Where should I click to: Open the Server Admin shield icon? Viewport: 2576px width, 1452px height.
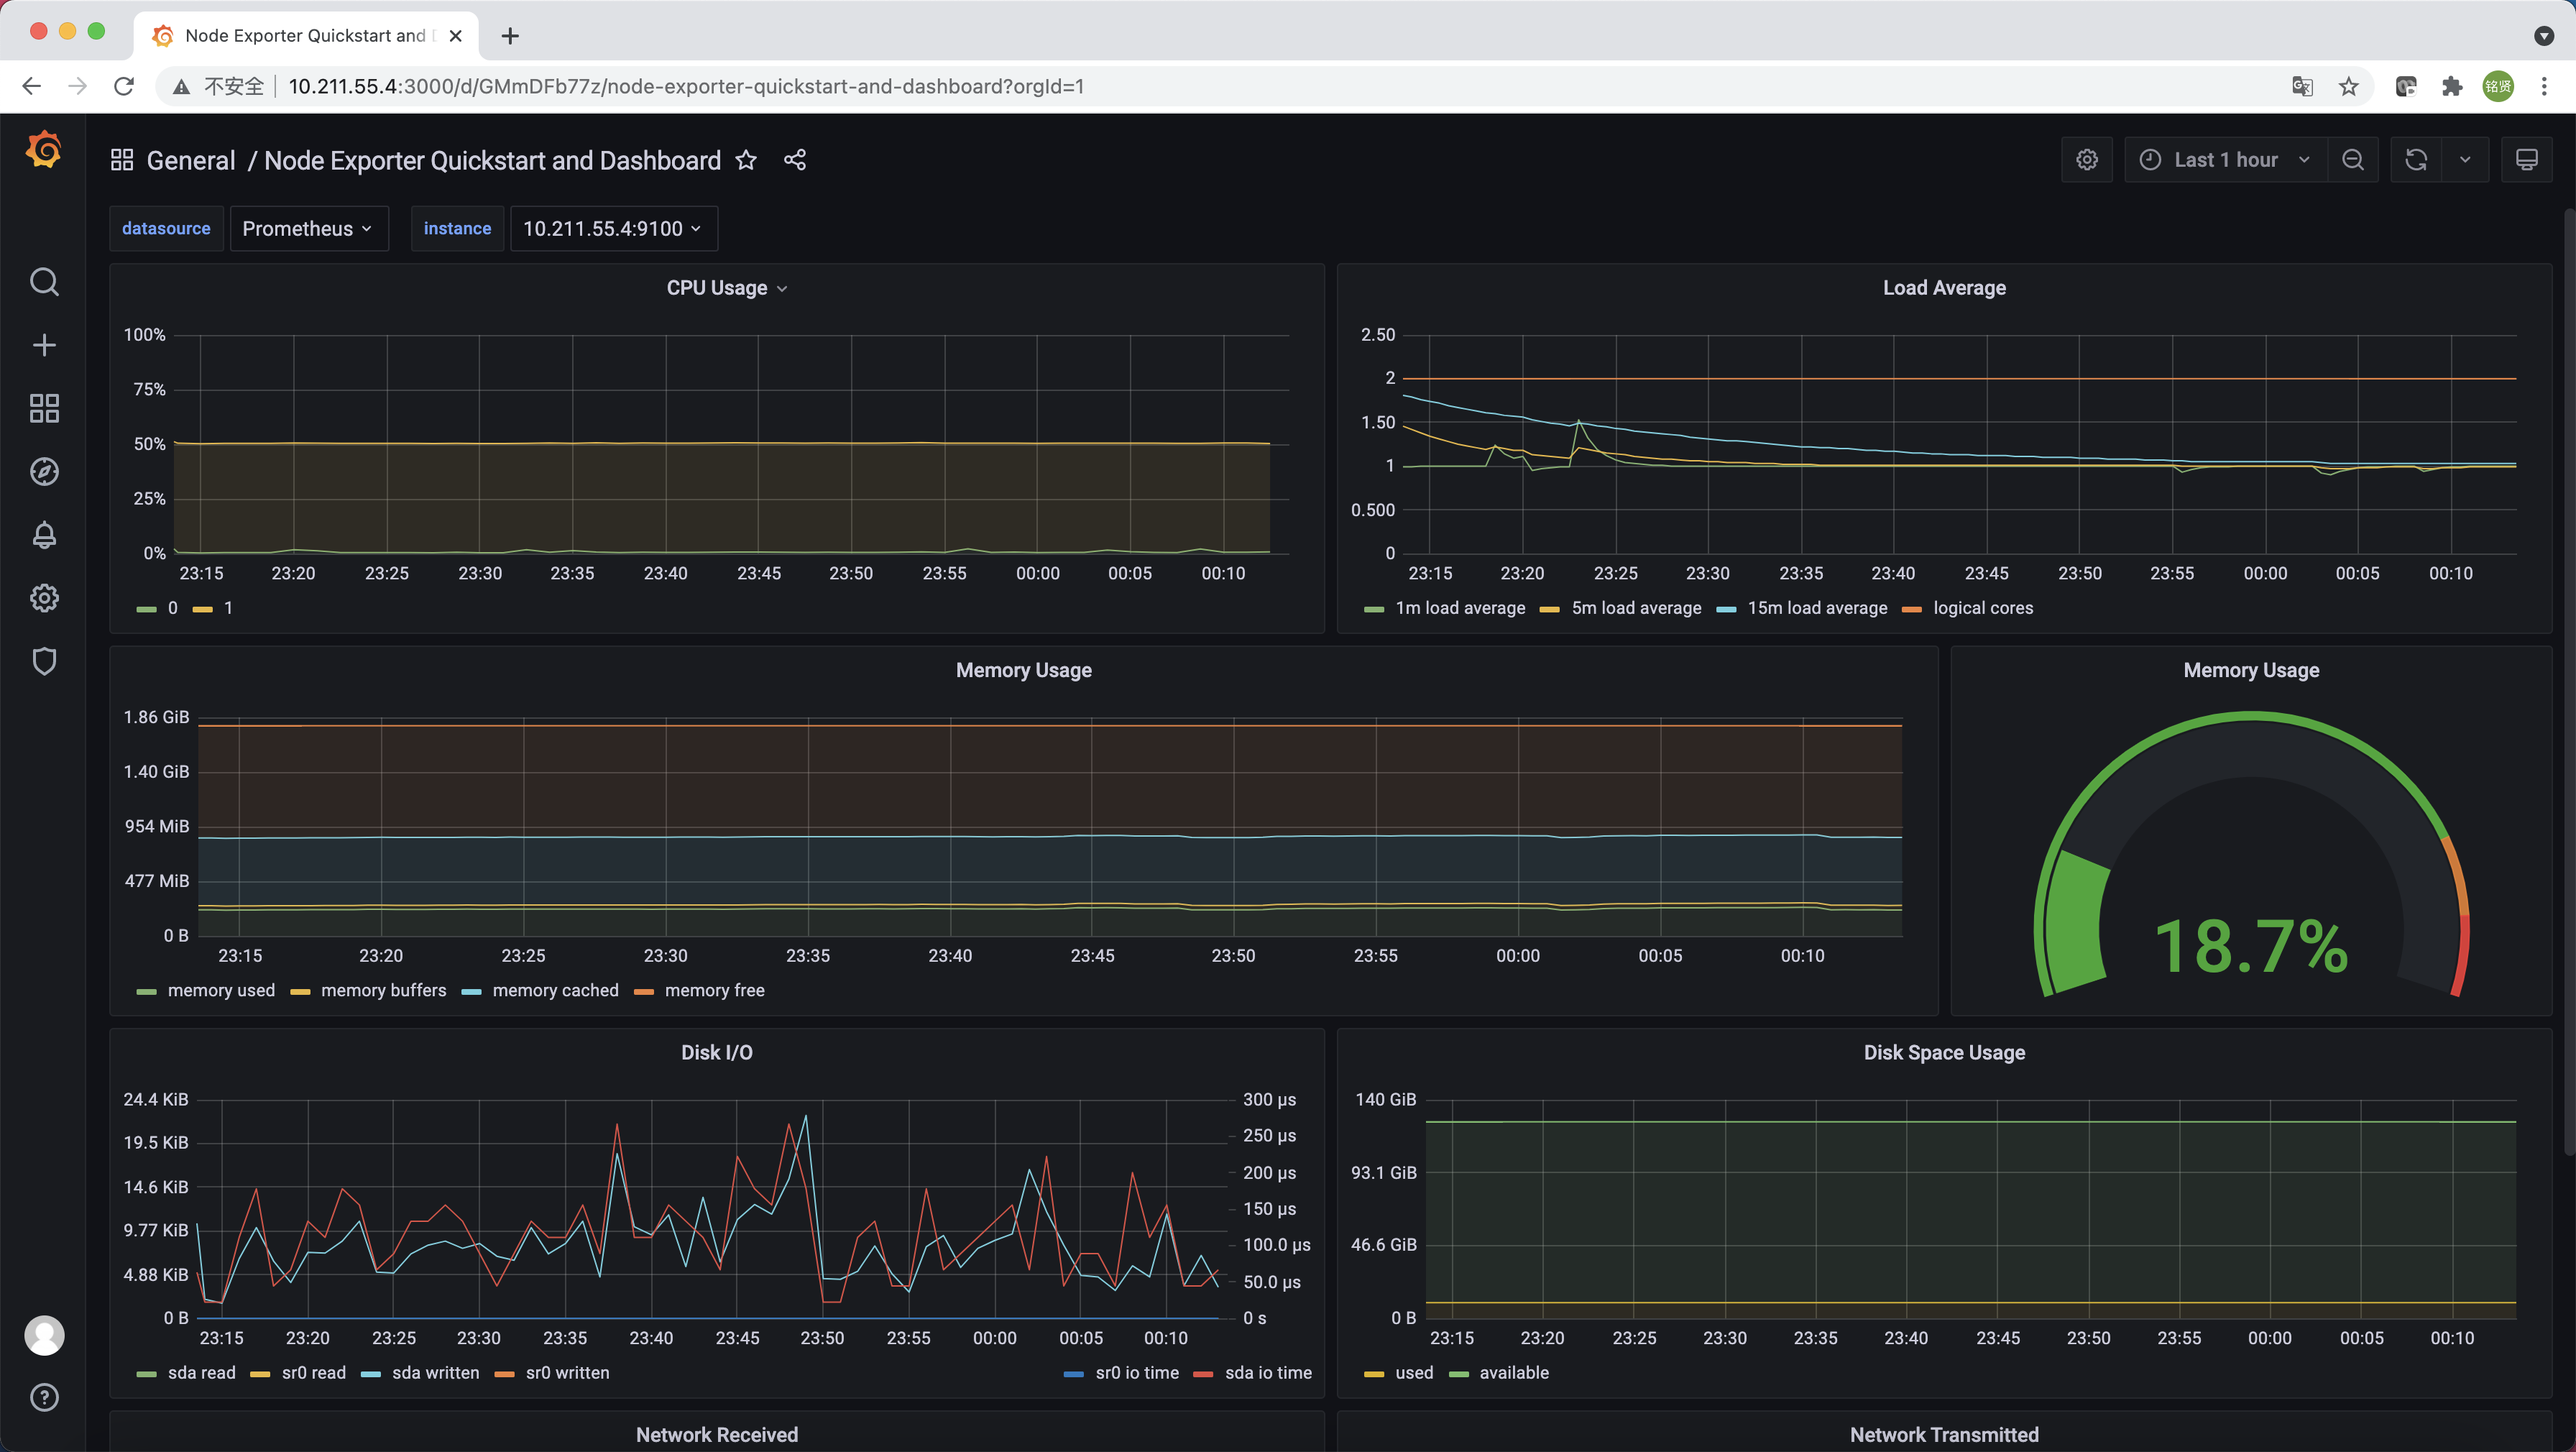click(44, 661)
